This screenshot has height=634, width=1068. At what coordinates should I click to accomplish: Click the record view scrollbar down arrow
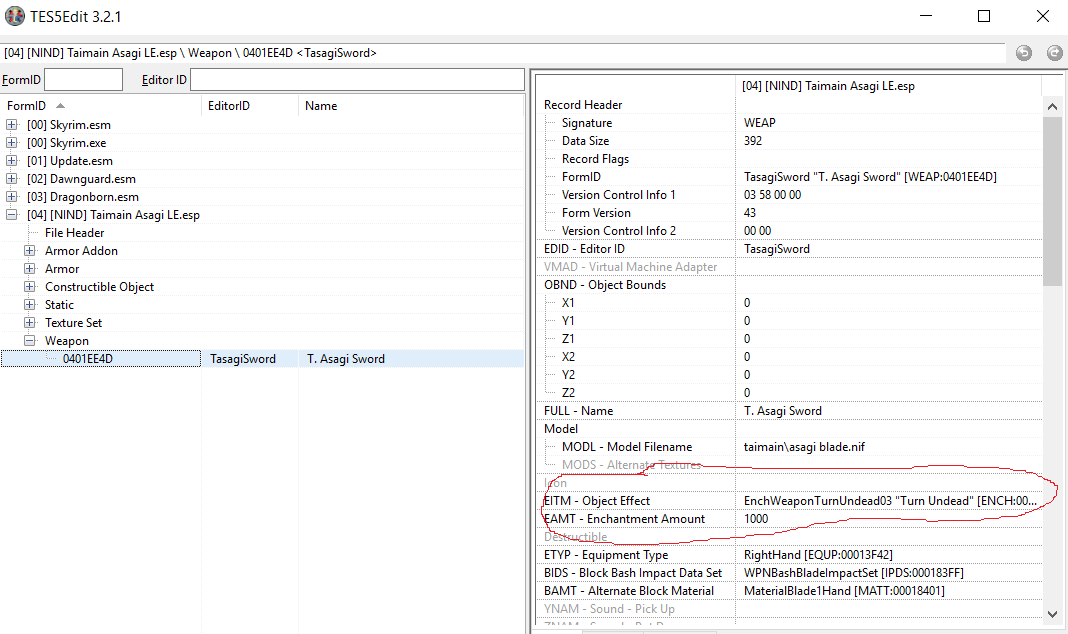tap(1052, 614)
